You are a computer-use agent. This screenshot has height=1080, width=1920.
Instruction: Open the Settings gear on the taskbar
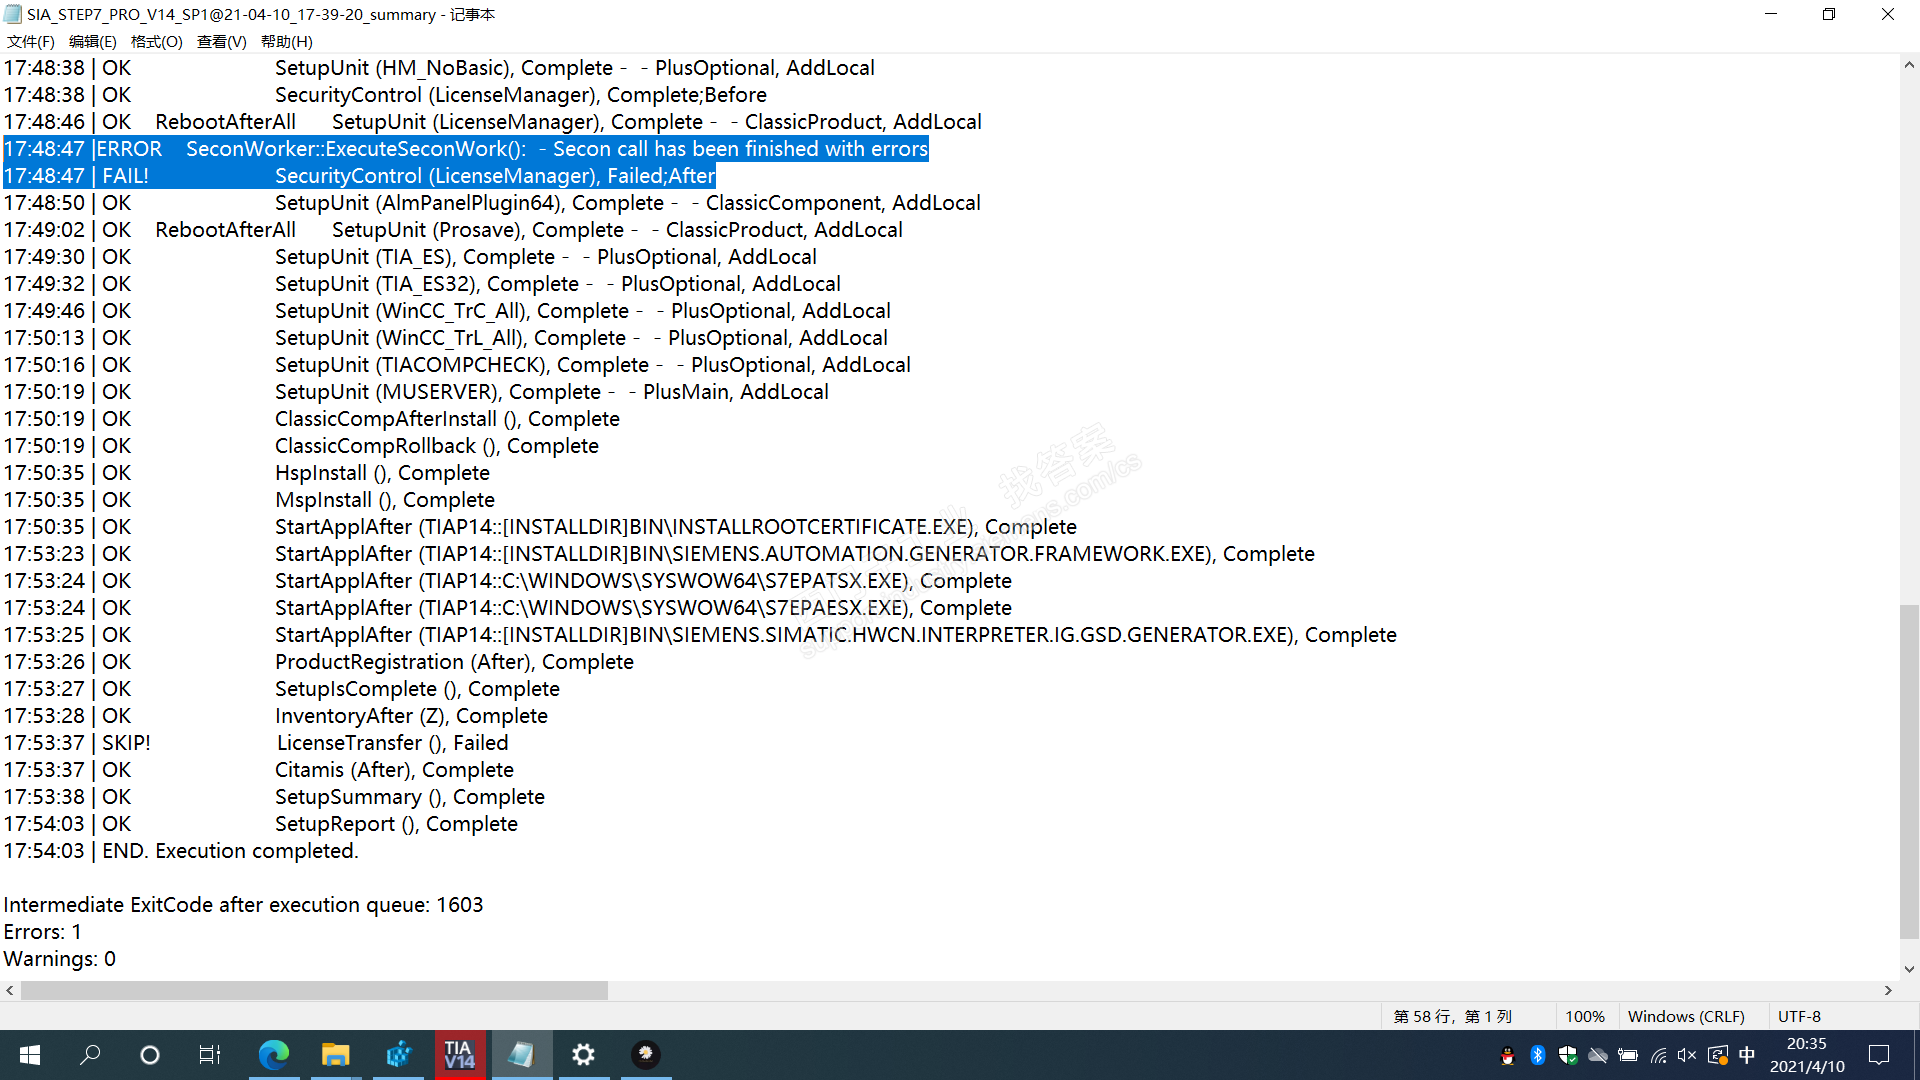pos(583,1055)
